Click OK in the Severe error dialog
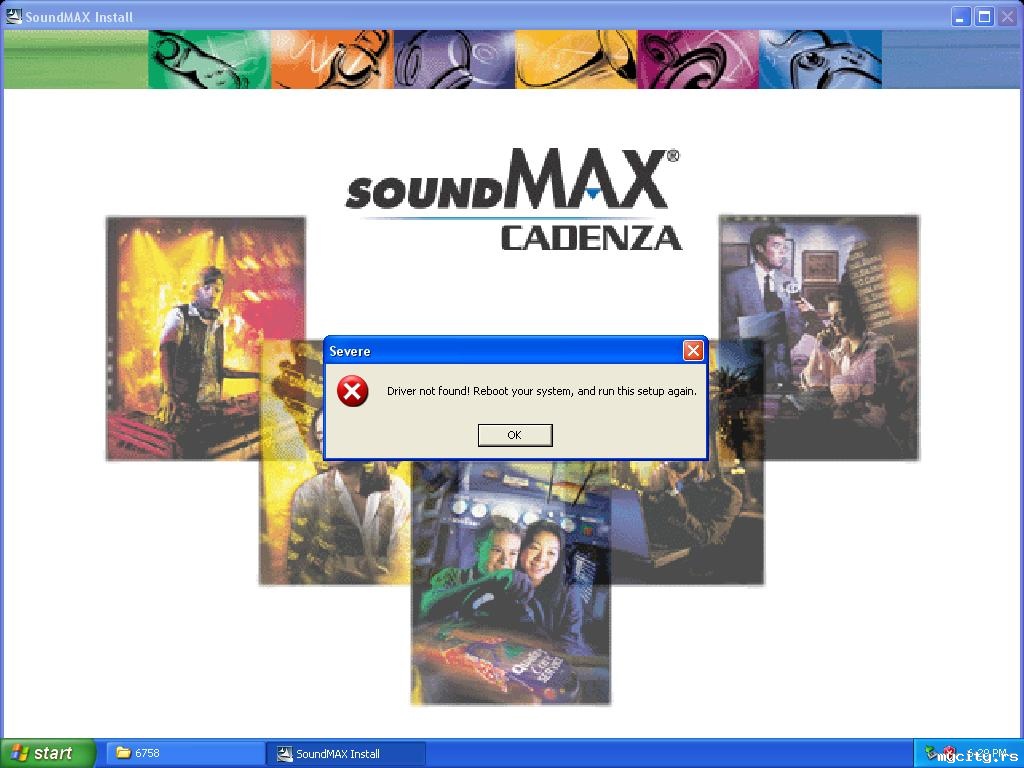This screenshot has width=1024, height=768. (515, 435)
